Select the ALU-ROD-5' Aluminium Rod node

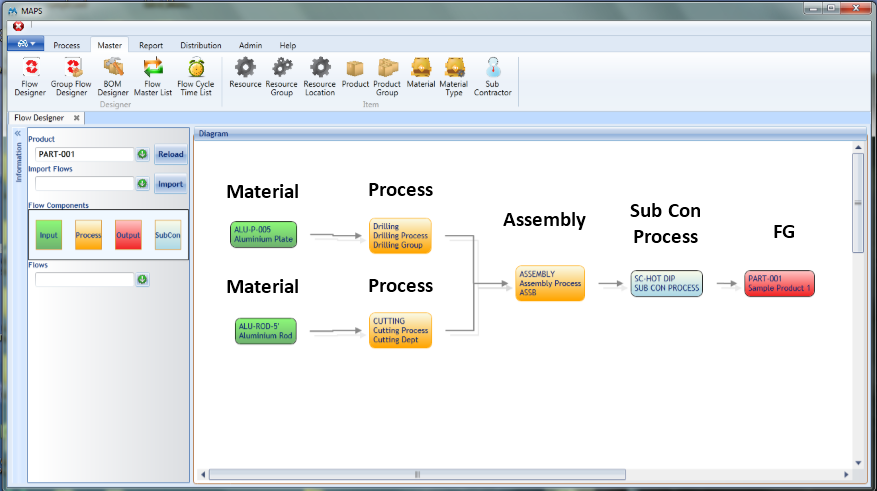[x=266, y=331]
